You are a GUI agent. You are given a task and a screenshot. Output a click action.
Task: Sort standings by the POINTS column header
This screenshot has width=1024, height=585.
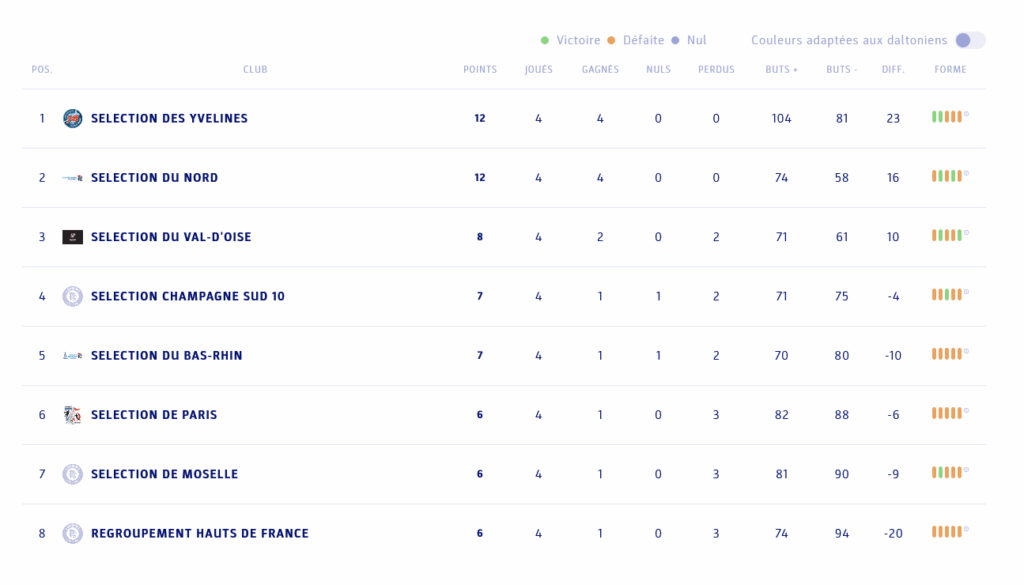(480, 70)
